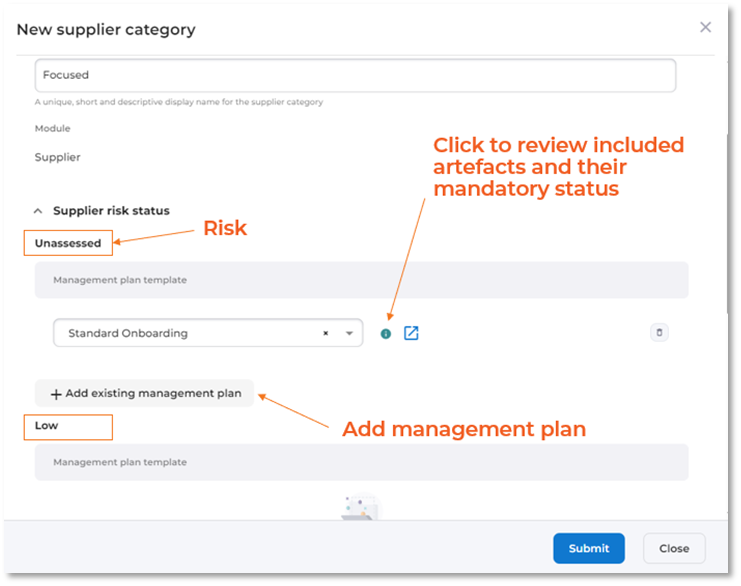This screenshot has height=586, width=741.
Task: Open Standard Onboarding plan via external-link icon
Action: coord(411,333)
